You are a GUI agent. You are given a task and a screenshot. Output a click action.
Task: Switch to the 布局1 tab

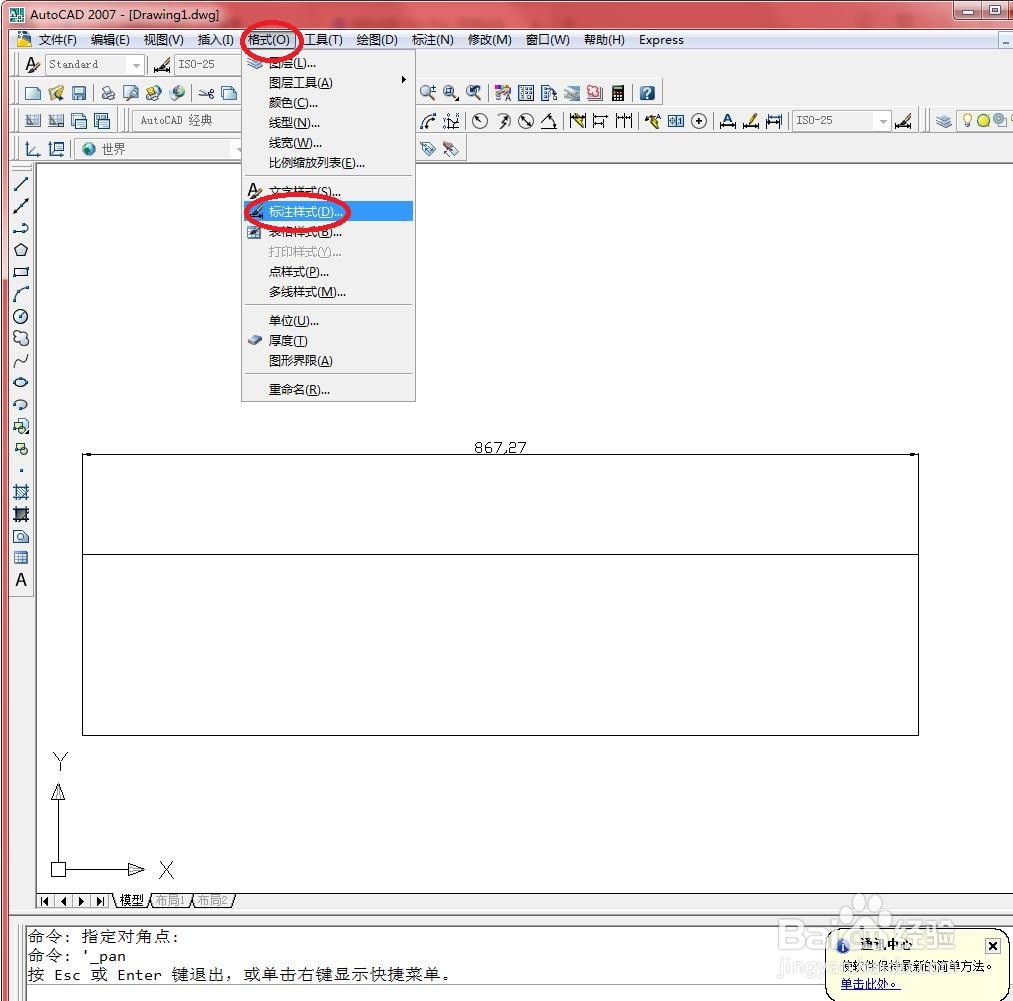click(171, 900)
